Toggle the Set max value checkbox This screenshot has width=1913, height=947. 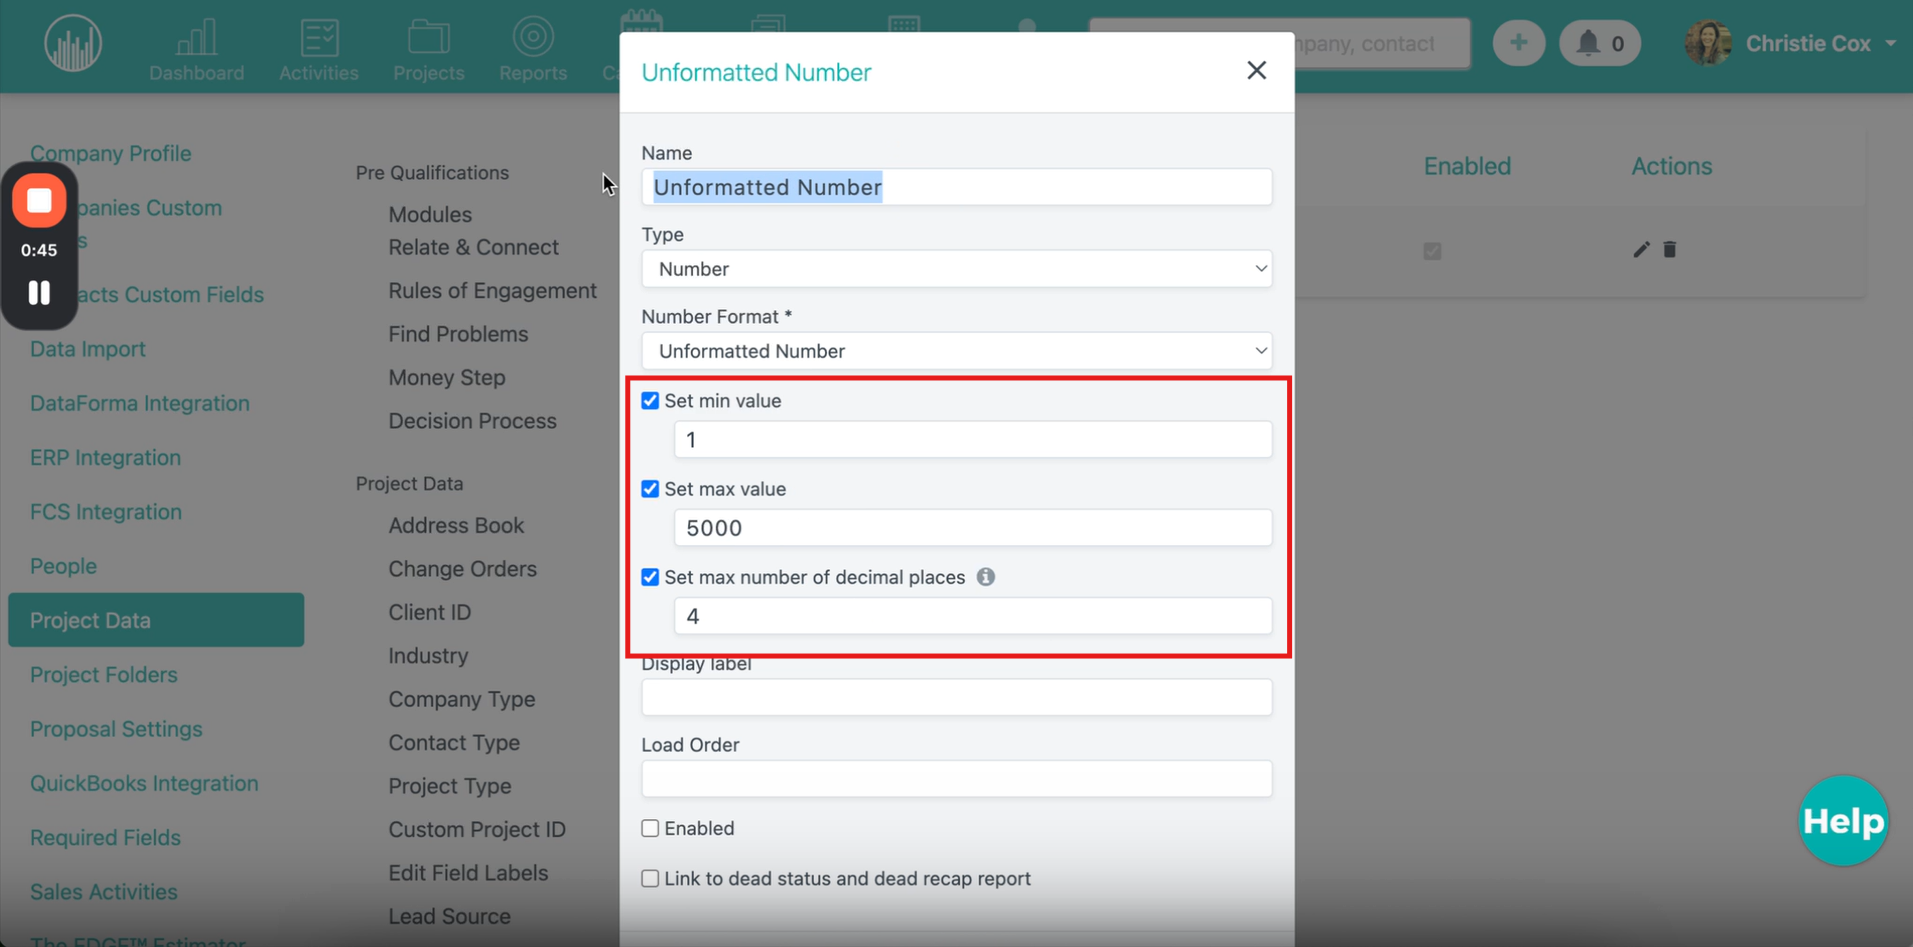(650, 489)
